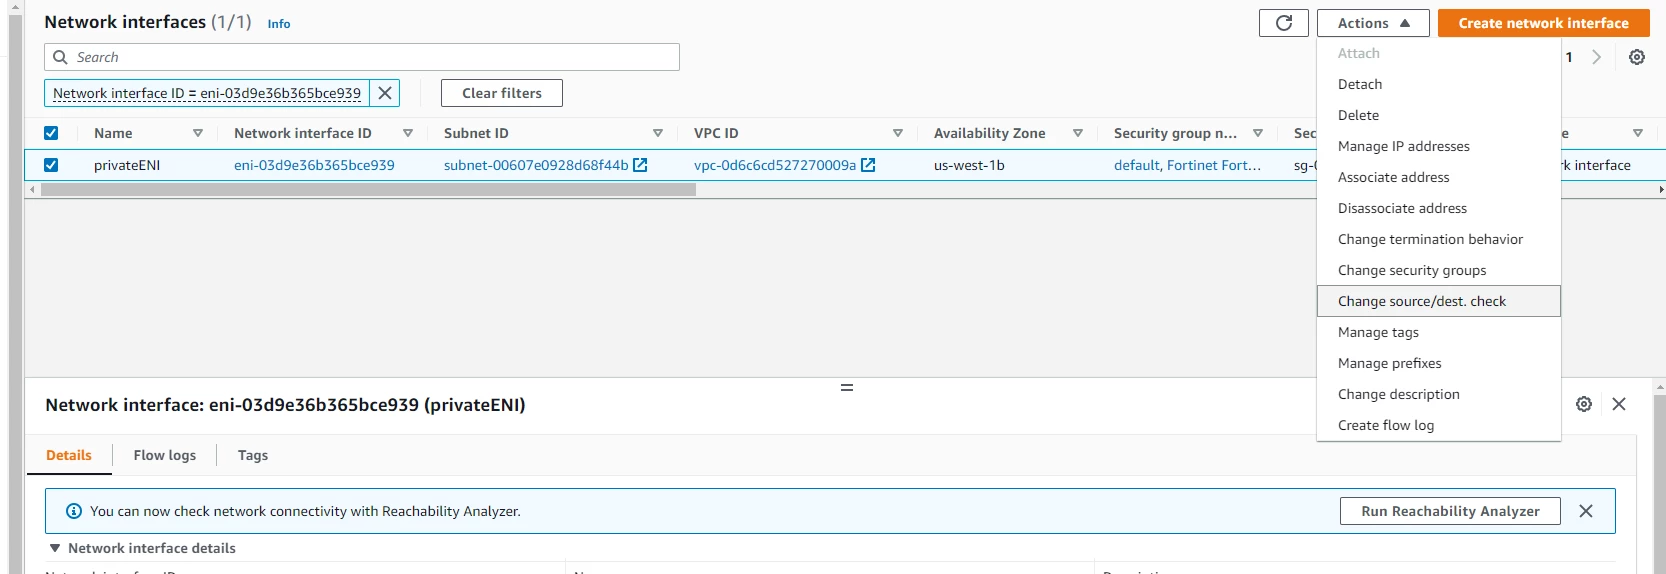
Task: Refresh the network interfaces list
Action: 1284,23
